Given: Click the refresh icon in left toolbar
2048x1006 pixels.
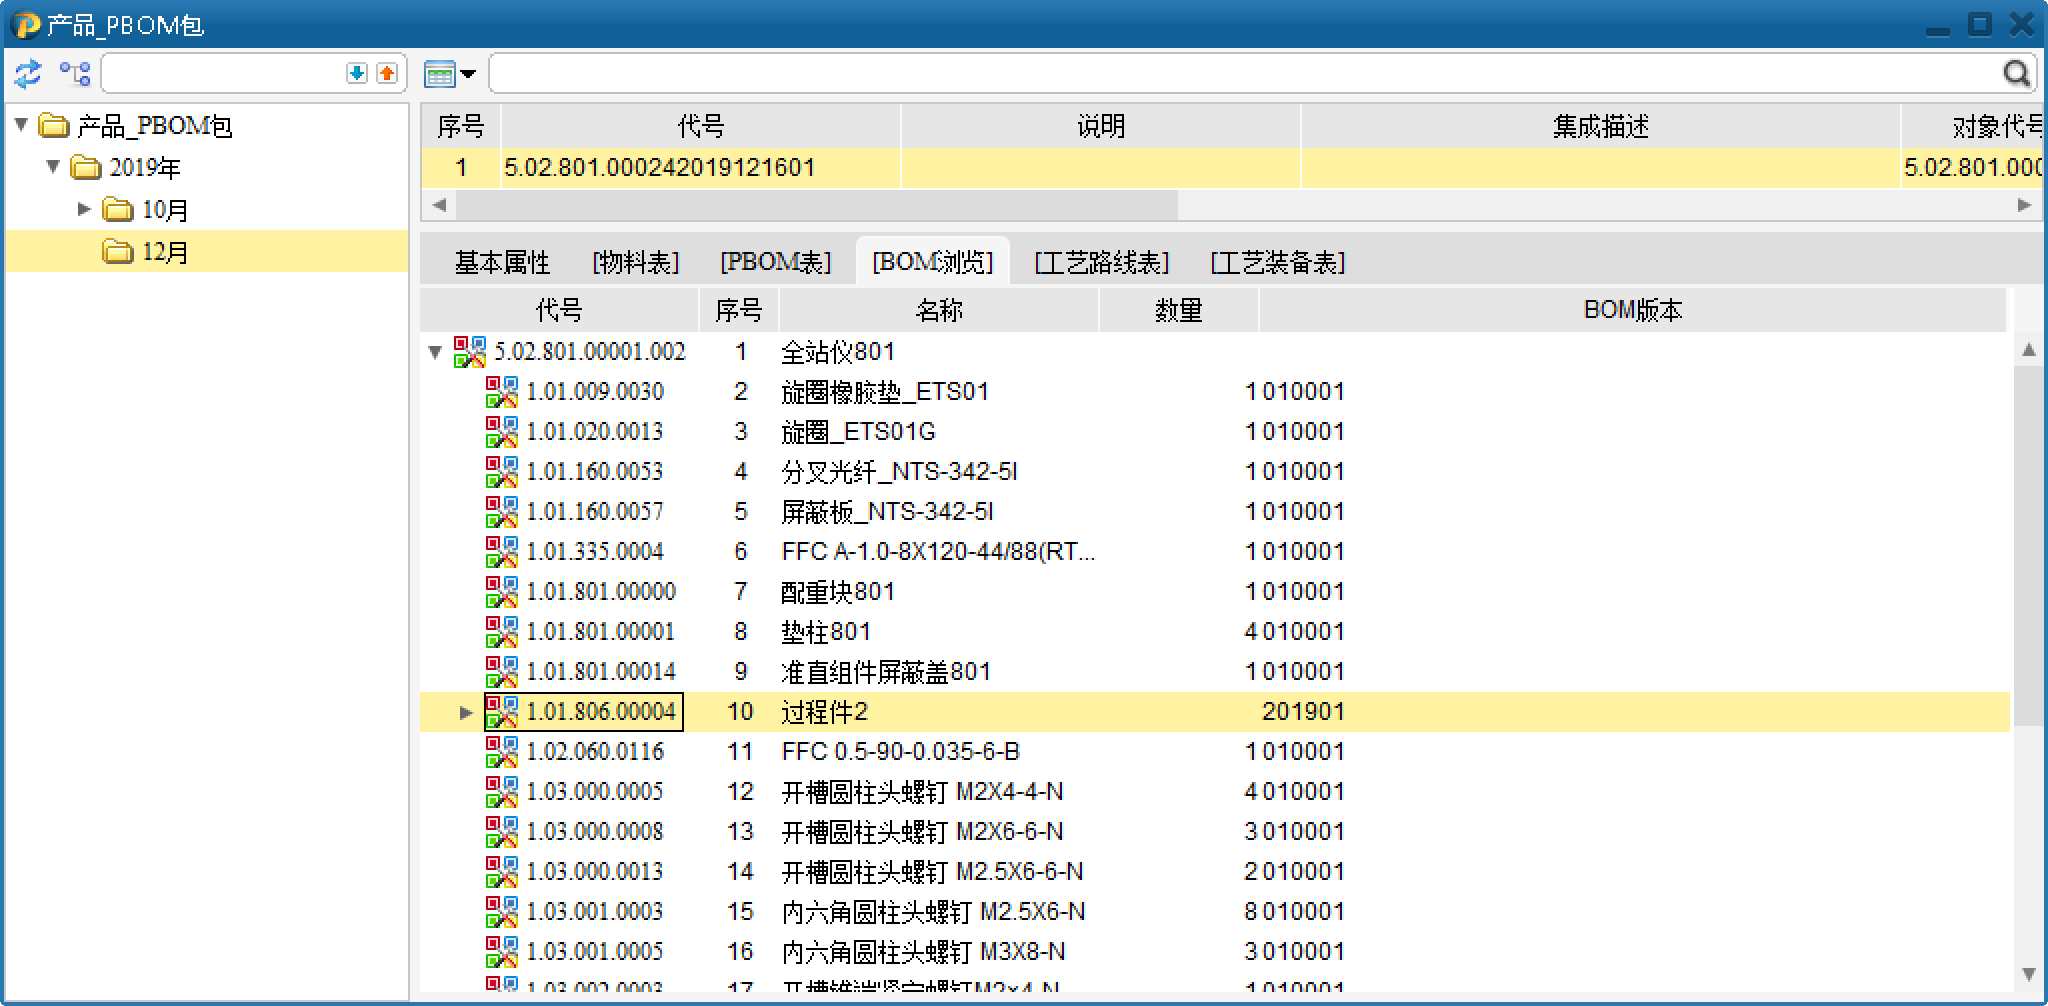Looking at the screenshot, I should 28,74.
